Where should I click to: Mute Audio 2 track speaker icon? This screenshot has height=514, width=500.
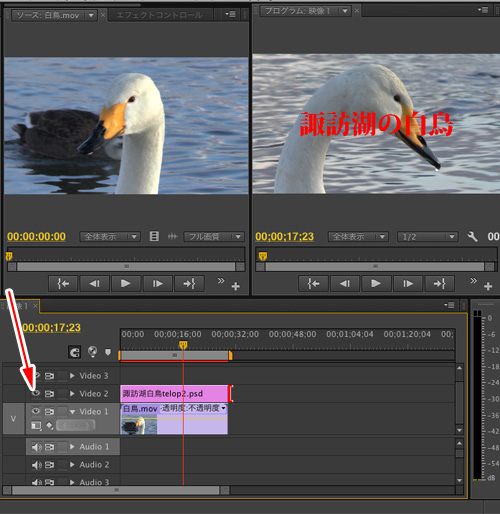coord(36,465)
